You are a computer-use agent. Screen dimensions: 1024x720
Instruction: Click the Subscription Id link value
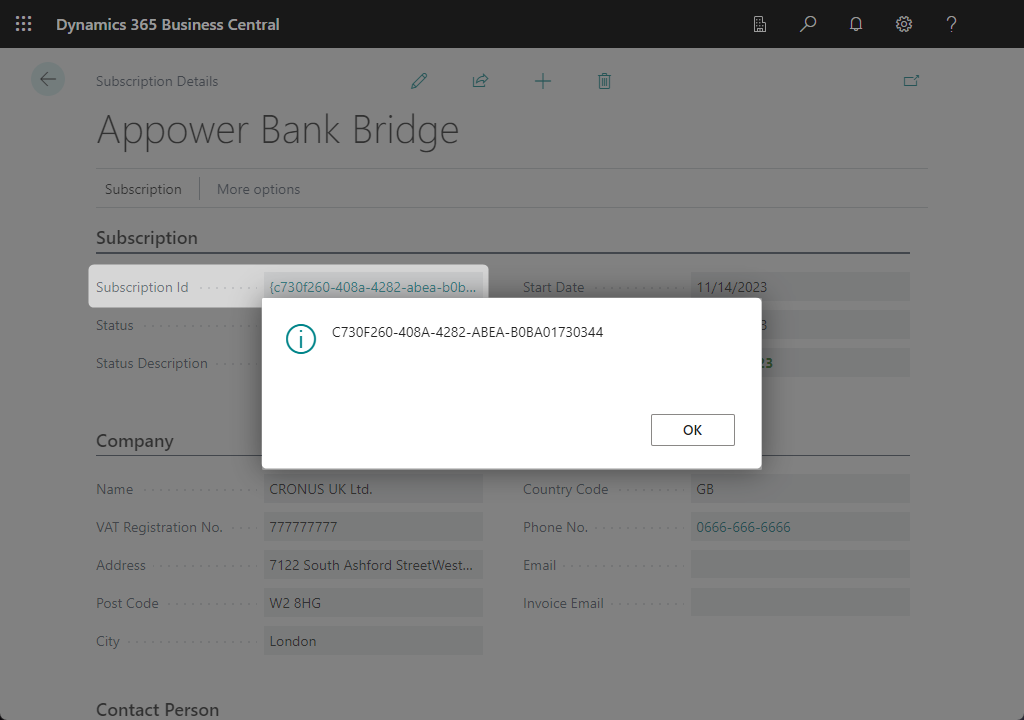click(373, 287)
